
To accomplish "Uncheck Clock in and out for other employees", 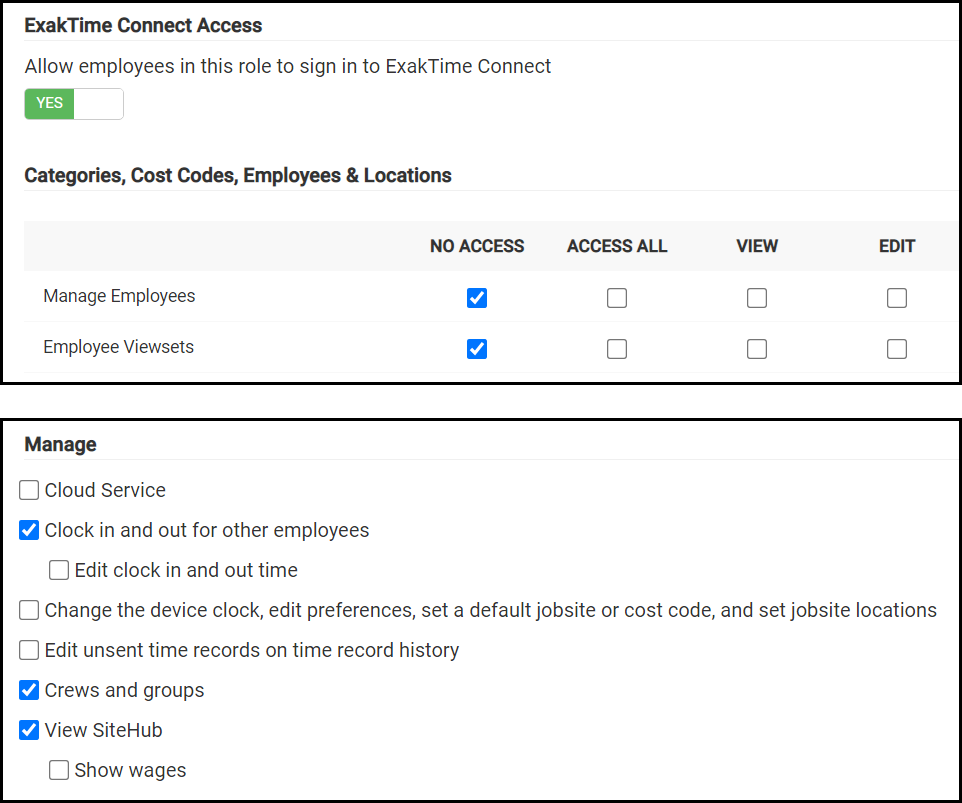I will pos(29,530).
